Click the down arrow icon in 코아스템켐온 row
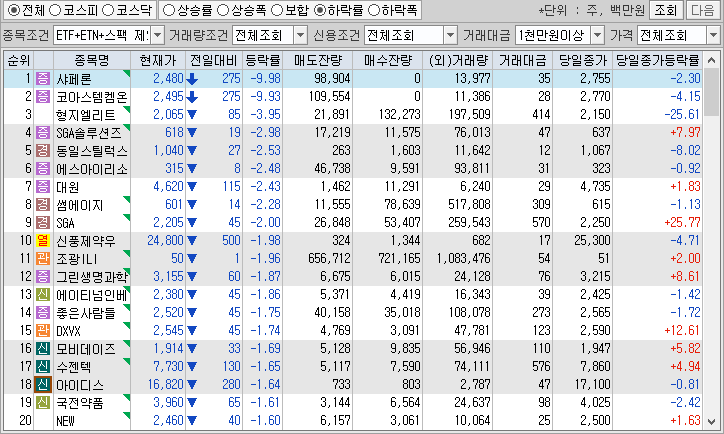The image size is (724, 434). tap(192, 97)
